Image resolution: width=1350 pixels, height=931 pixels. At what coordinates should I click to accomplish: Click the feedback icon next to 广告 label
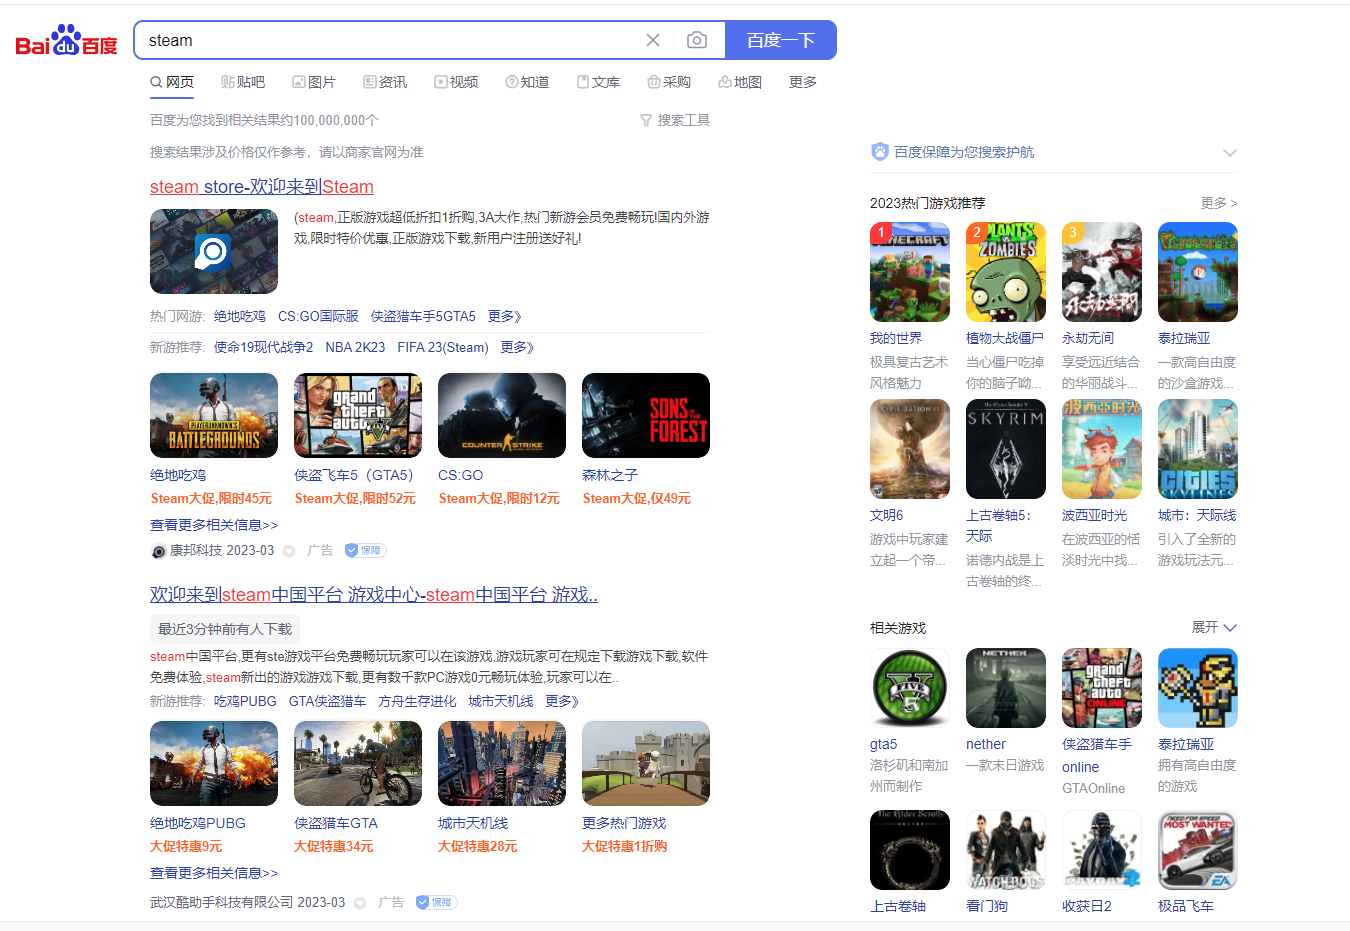coord(289,550)
